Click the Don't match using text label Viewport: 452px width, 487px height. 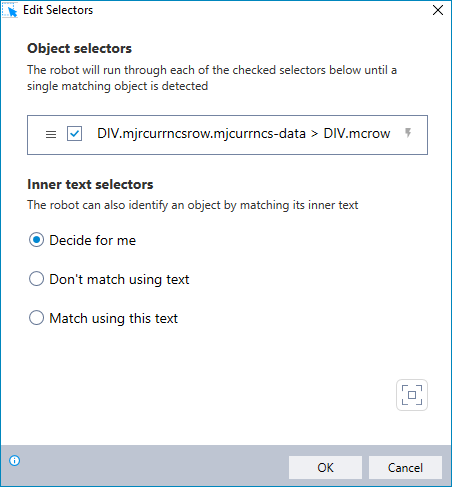pos(119,279)
